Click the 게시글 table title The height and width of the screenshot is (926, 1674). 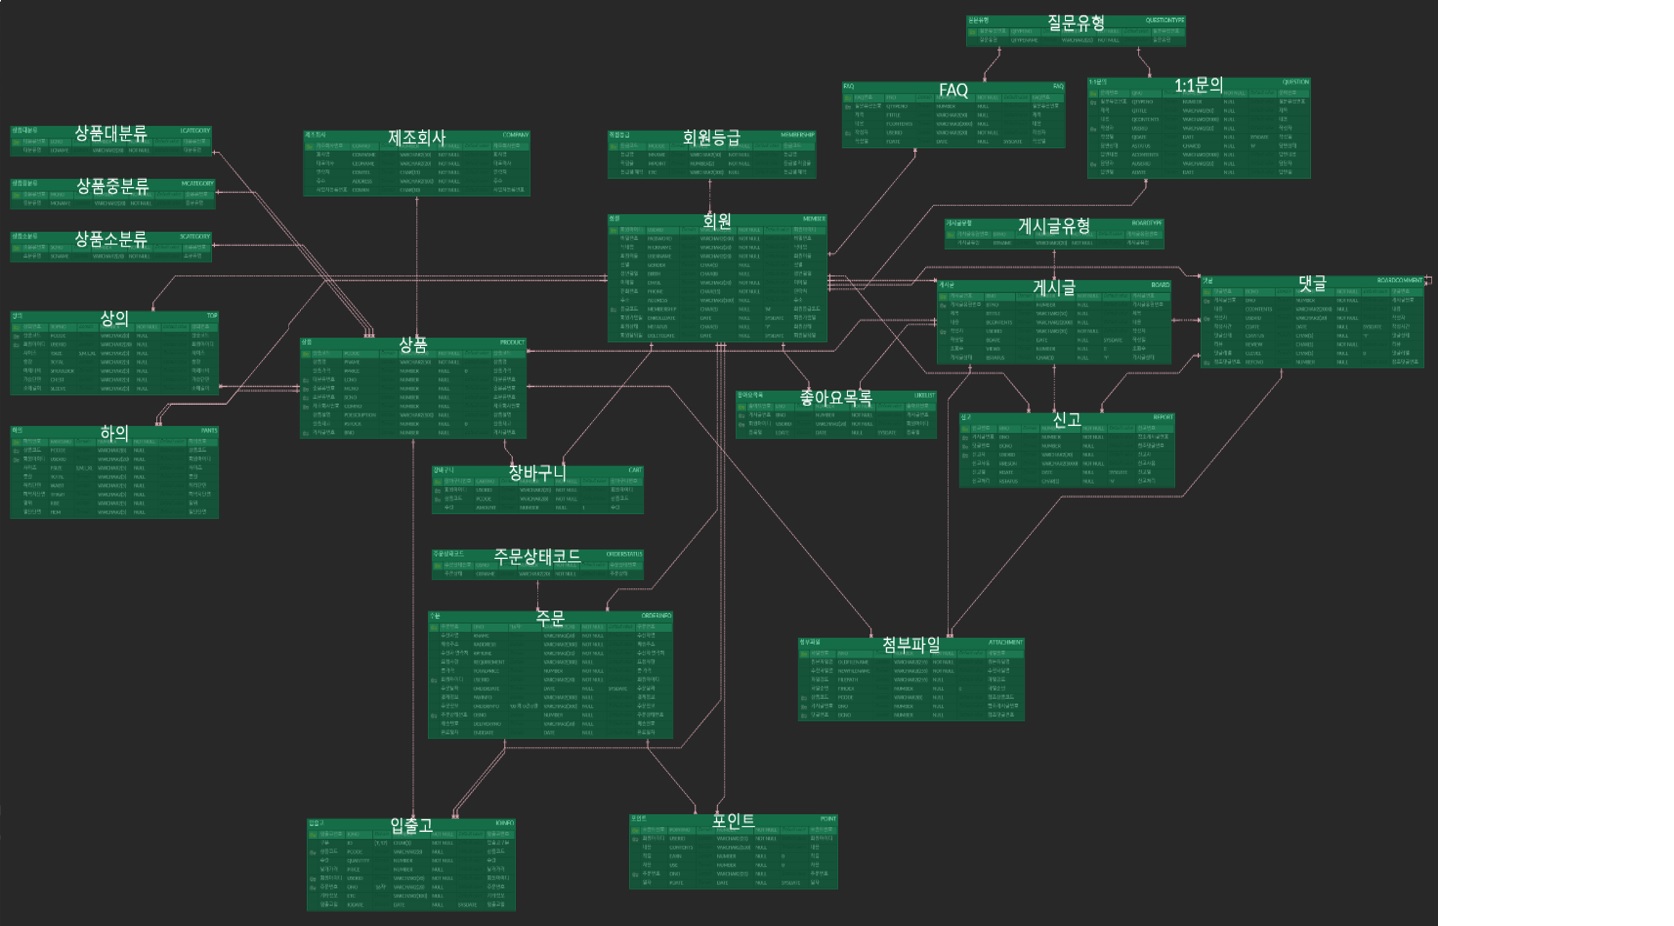(1054, 287)
